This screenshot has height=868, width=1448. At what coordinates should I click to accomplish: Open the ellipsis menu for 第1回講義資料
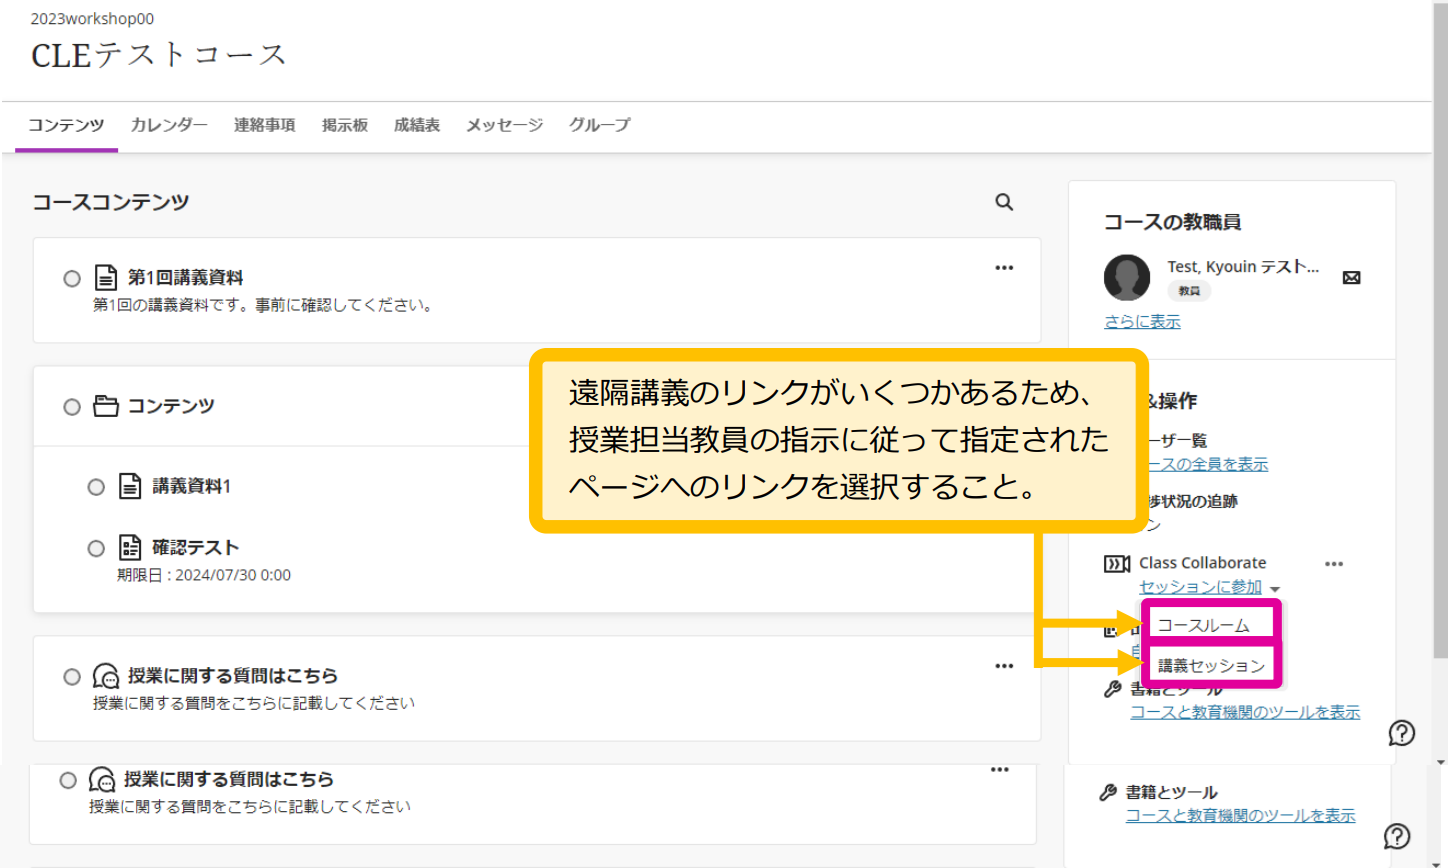click(x=1004, y=268)
